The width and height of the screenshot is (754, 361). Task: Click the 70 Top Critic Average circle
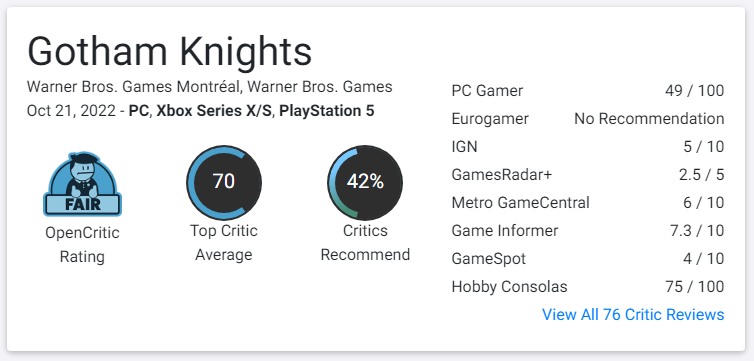point(224,183)
